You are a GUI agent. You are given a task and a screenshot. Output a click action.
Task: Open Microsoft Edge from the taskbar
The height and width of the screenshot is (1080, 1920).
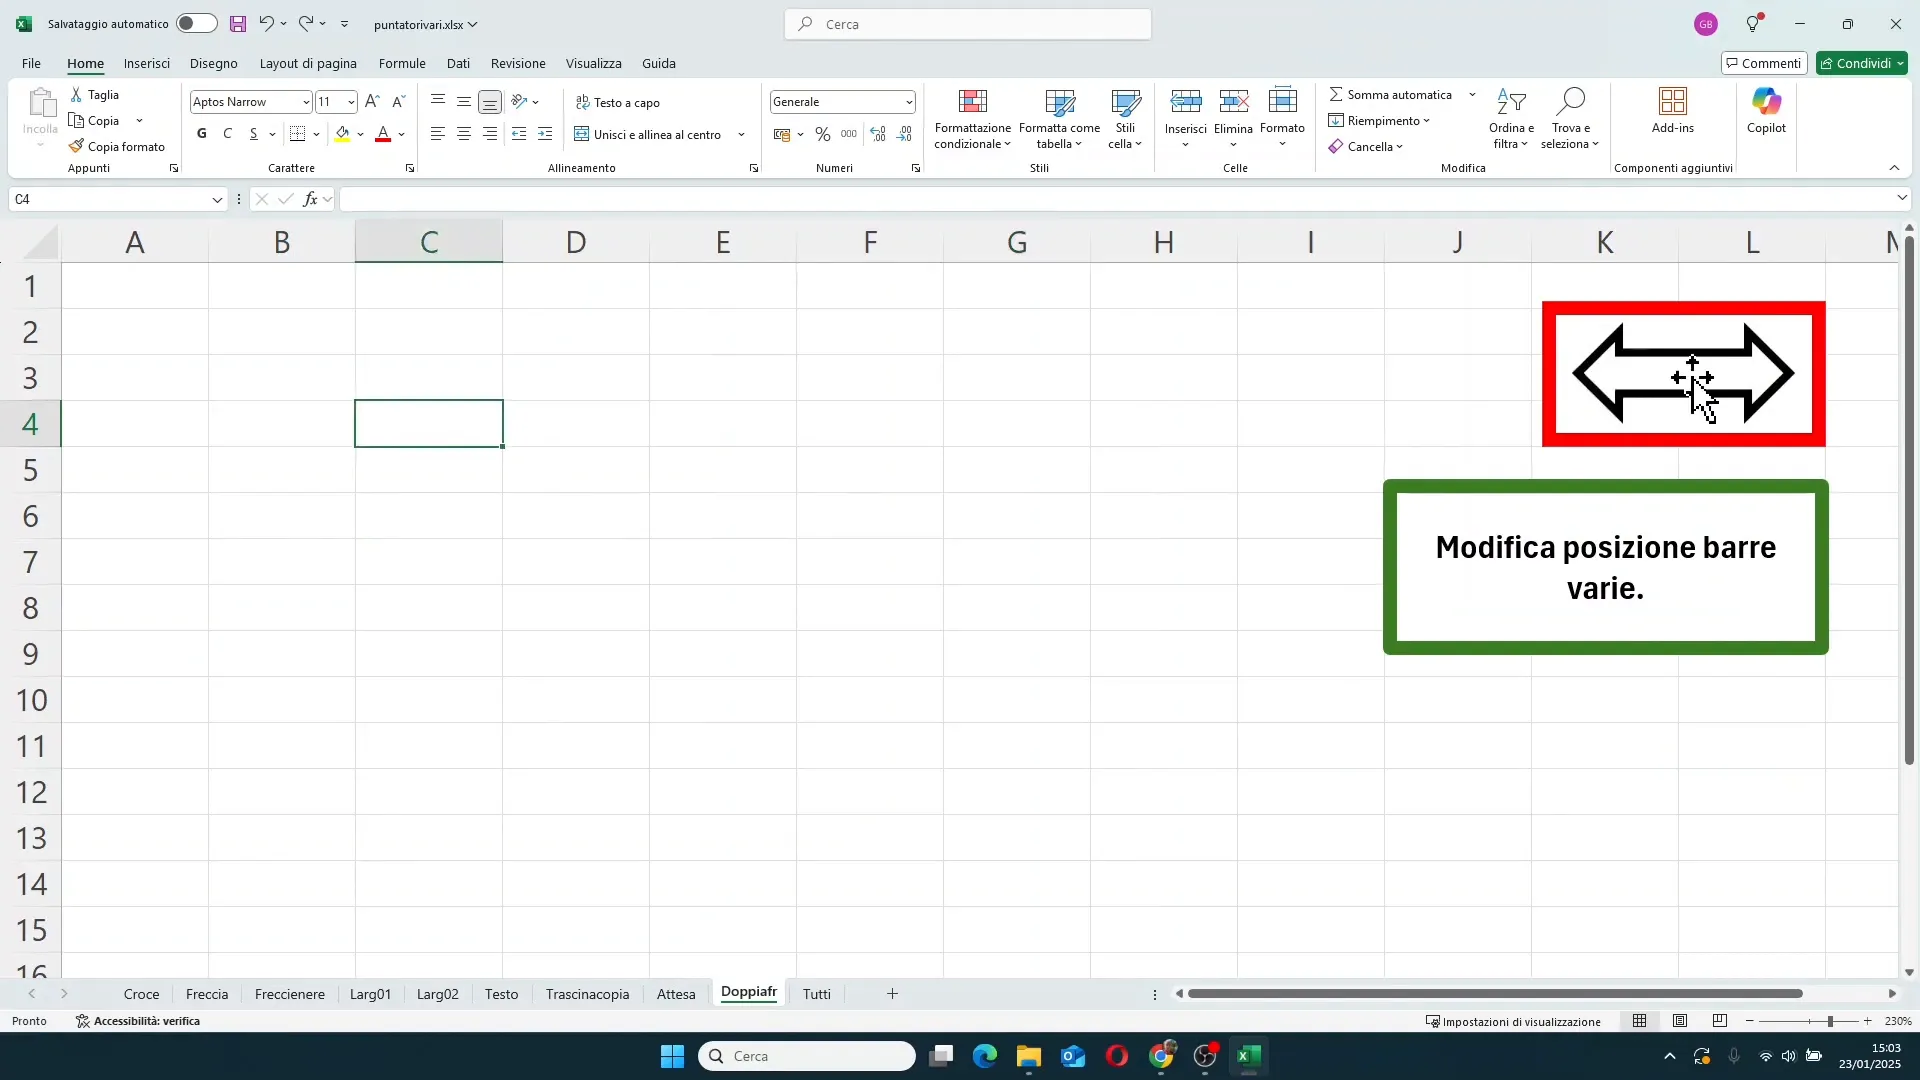(x=985, y=1056)
